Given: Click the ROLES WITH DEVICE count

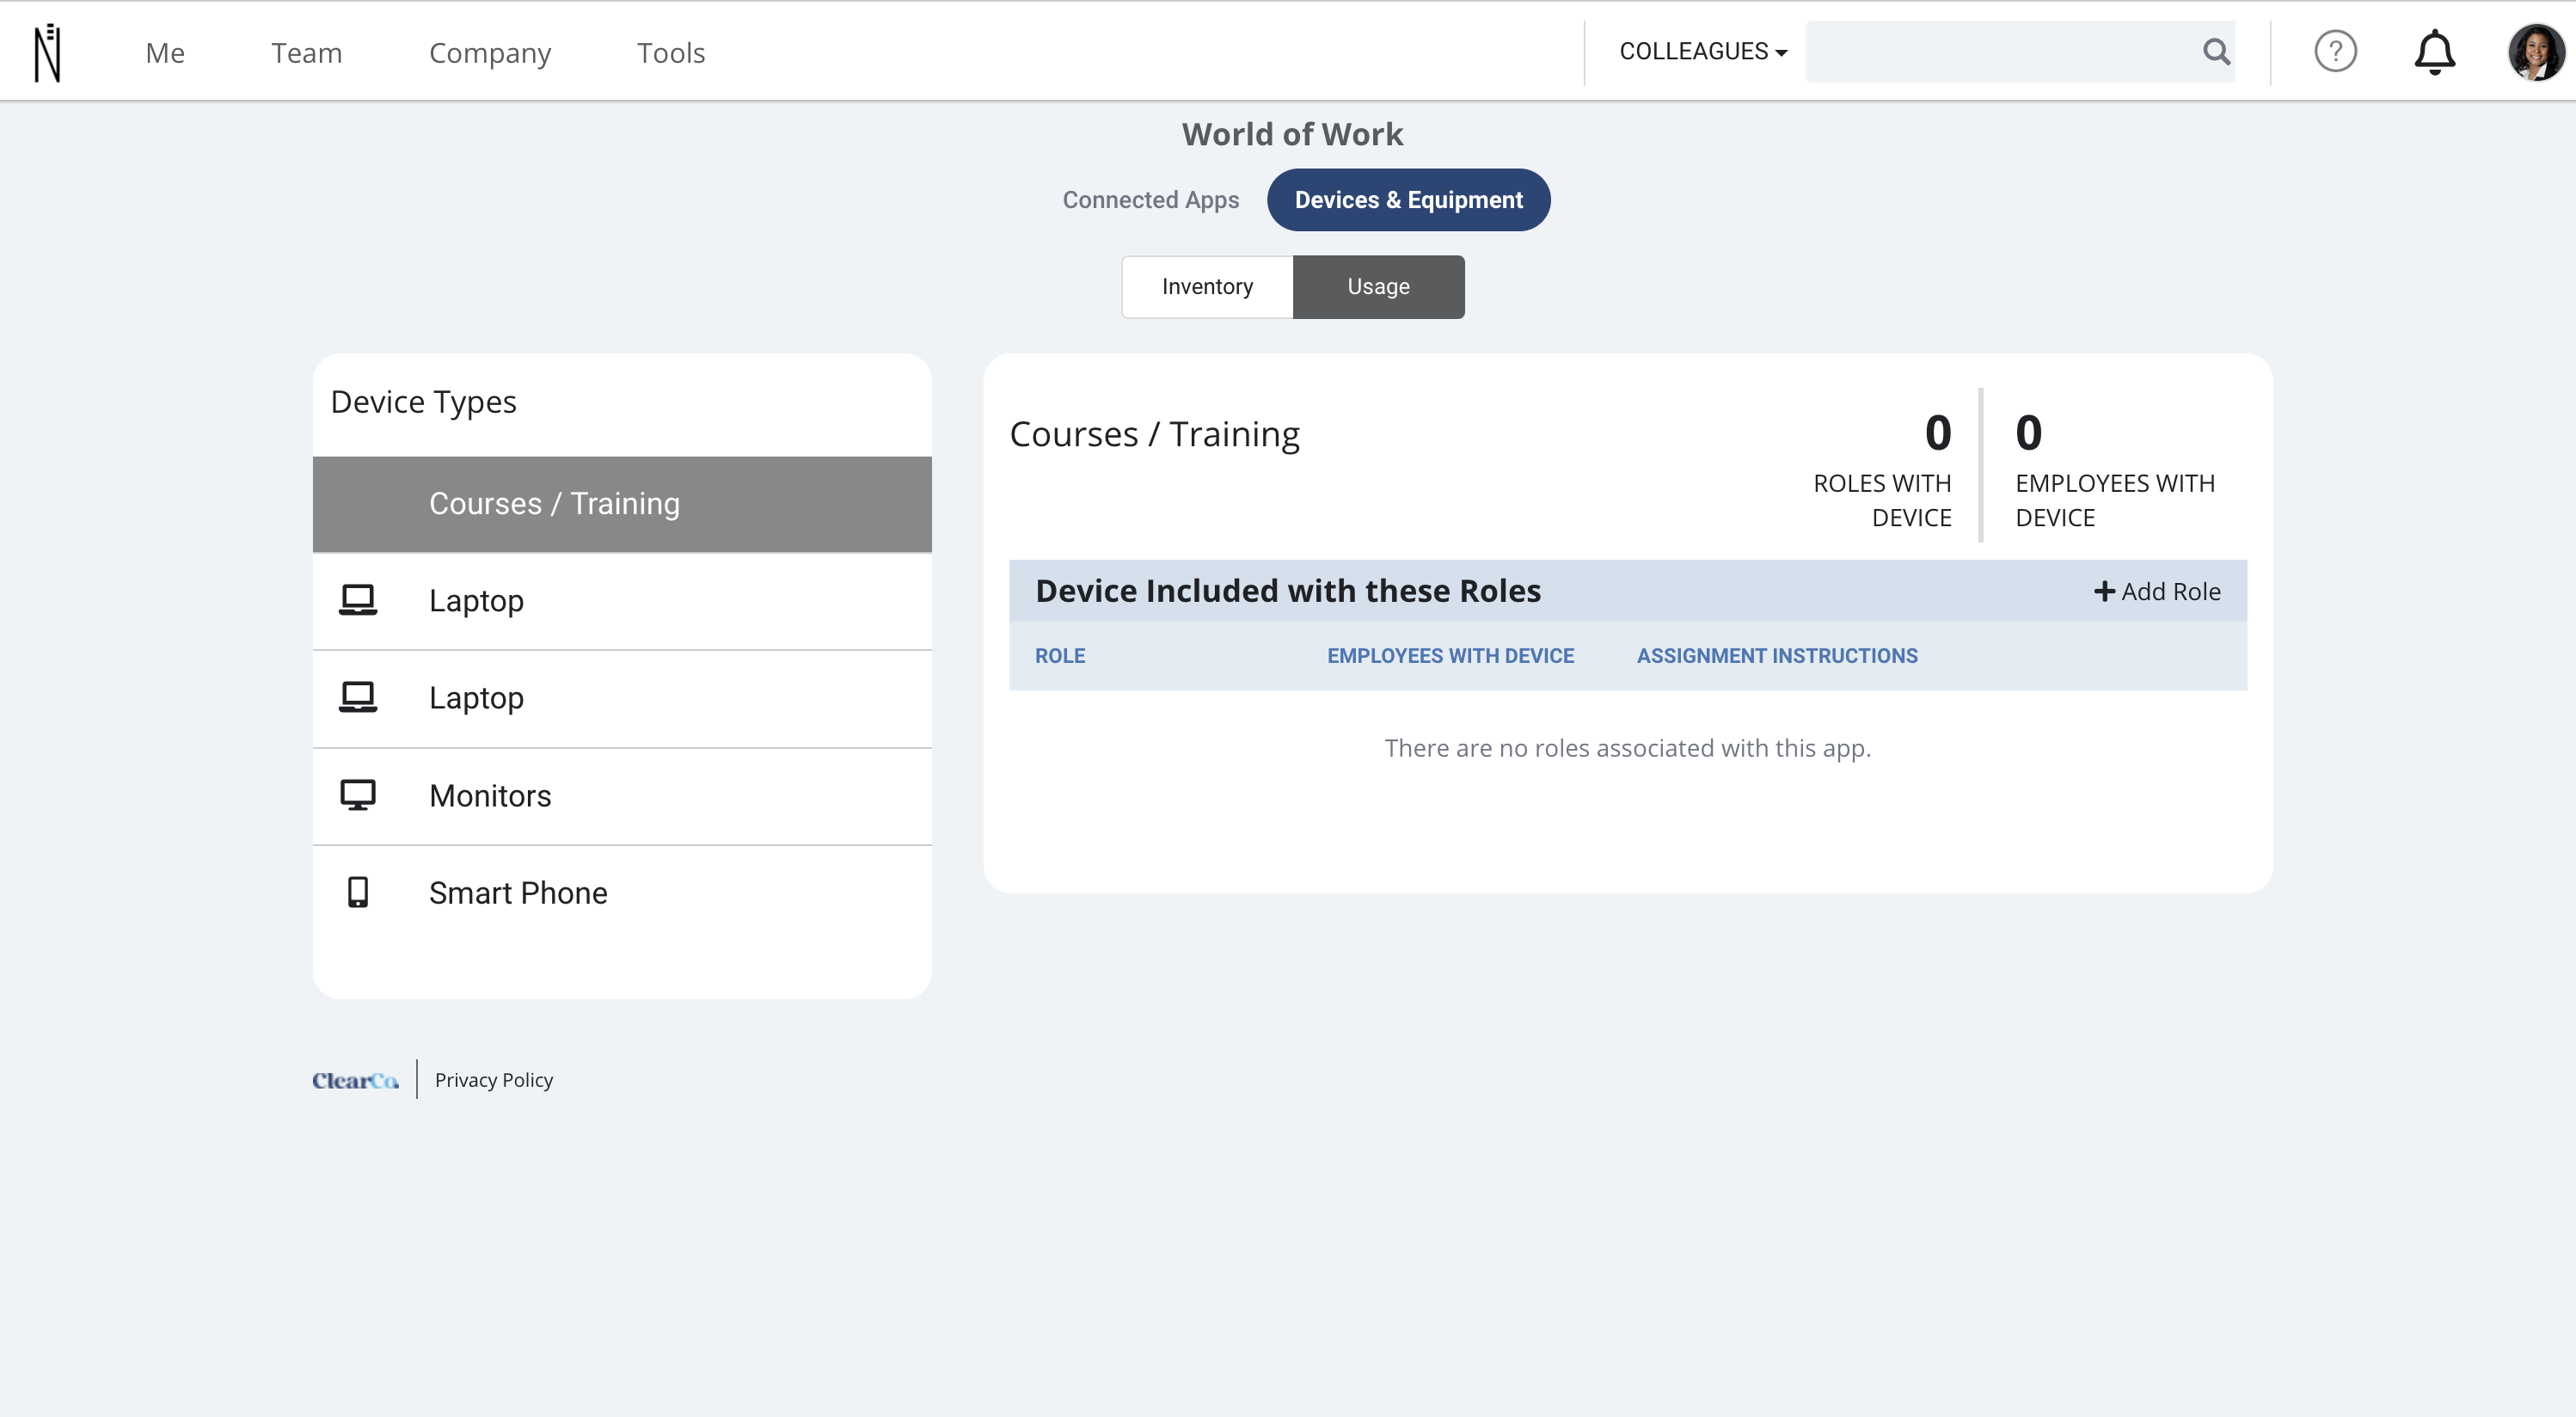Looking at the screenshot, I should point(1937,433).
